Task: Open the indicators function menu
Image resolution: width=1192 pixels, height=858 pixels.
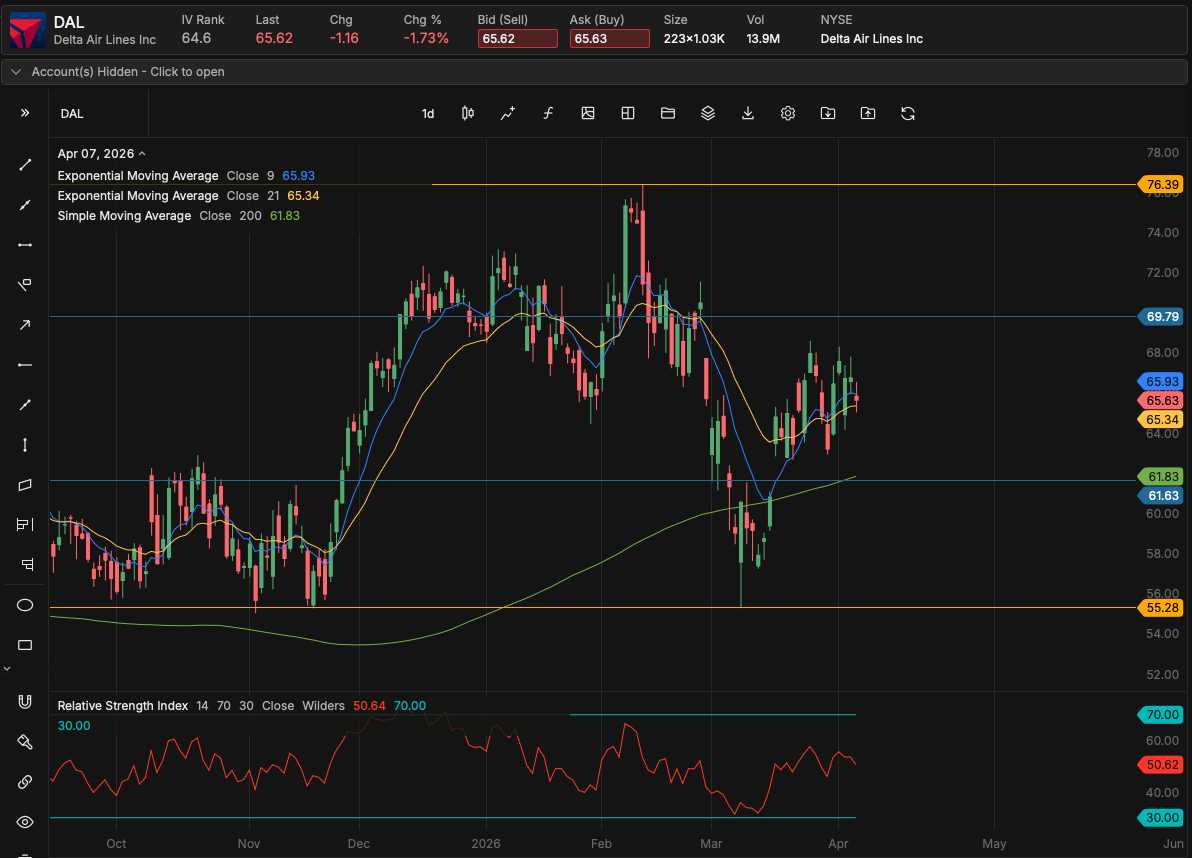Action: [548, 113]
